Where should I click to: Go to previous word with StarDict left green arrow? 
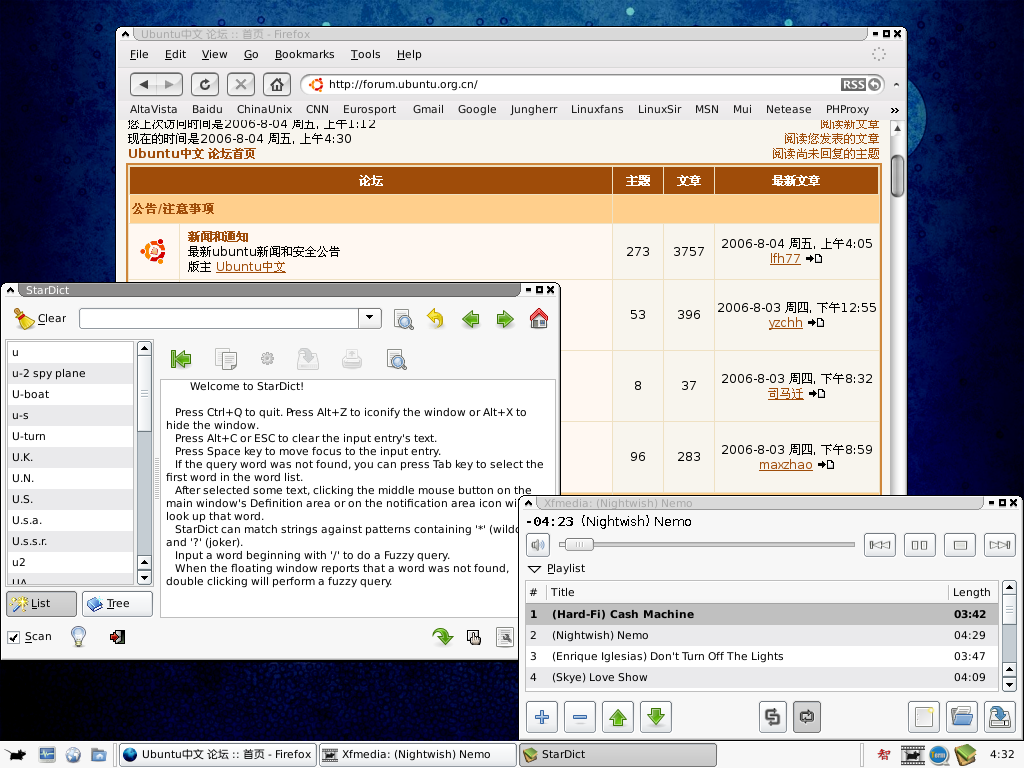[470, 319]
